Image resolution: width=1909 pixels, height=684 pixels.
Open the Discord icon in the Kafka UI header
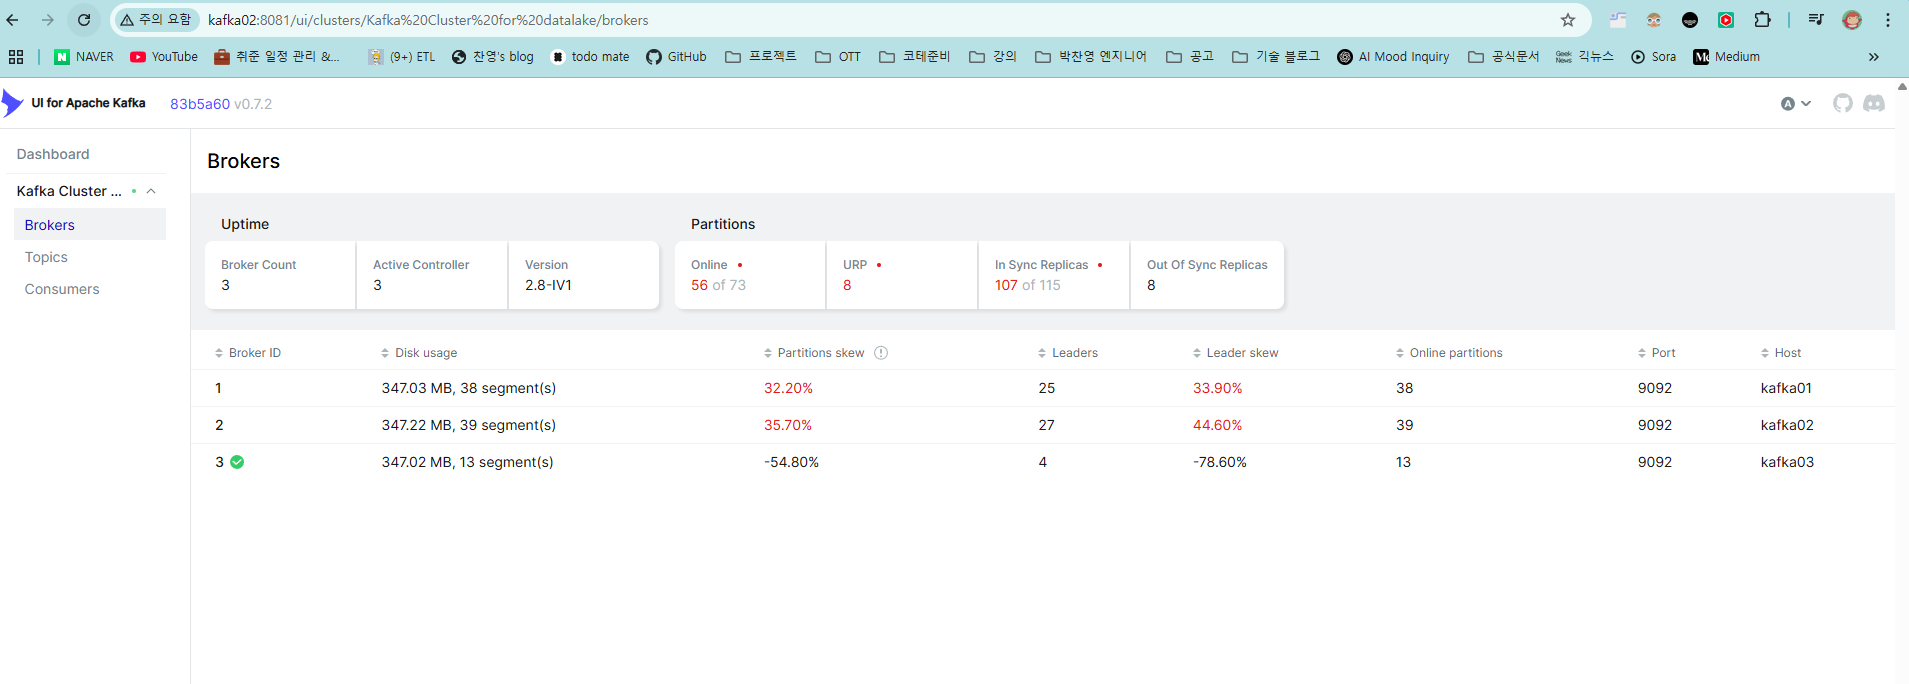click(1874, 103)
